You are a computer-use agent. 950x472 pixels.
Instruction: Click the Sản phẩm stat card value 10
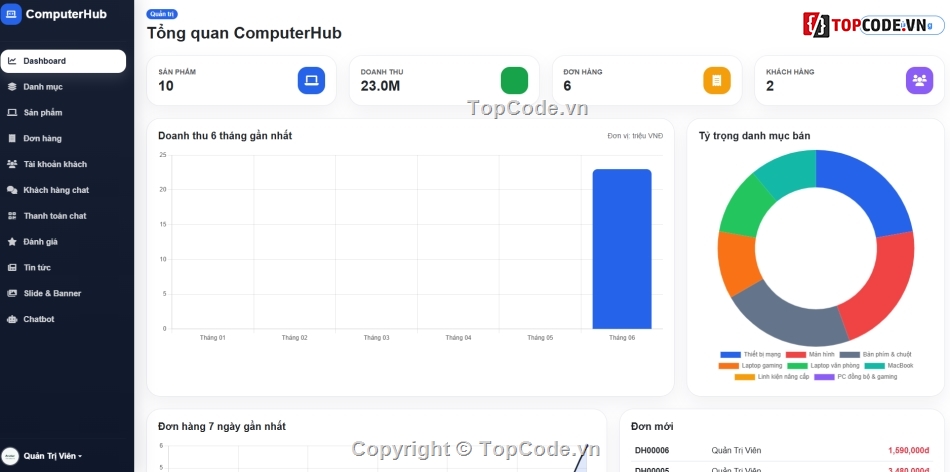[x=165, y=86]
